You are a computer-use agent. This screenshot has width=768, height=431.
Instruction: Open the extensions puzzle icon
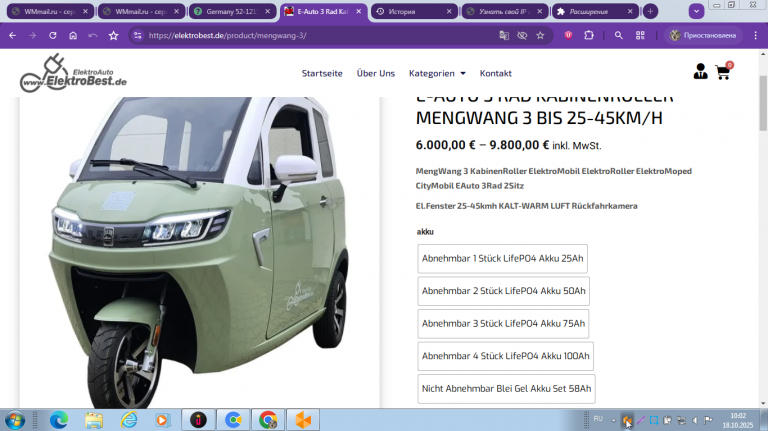pos(589,35)
